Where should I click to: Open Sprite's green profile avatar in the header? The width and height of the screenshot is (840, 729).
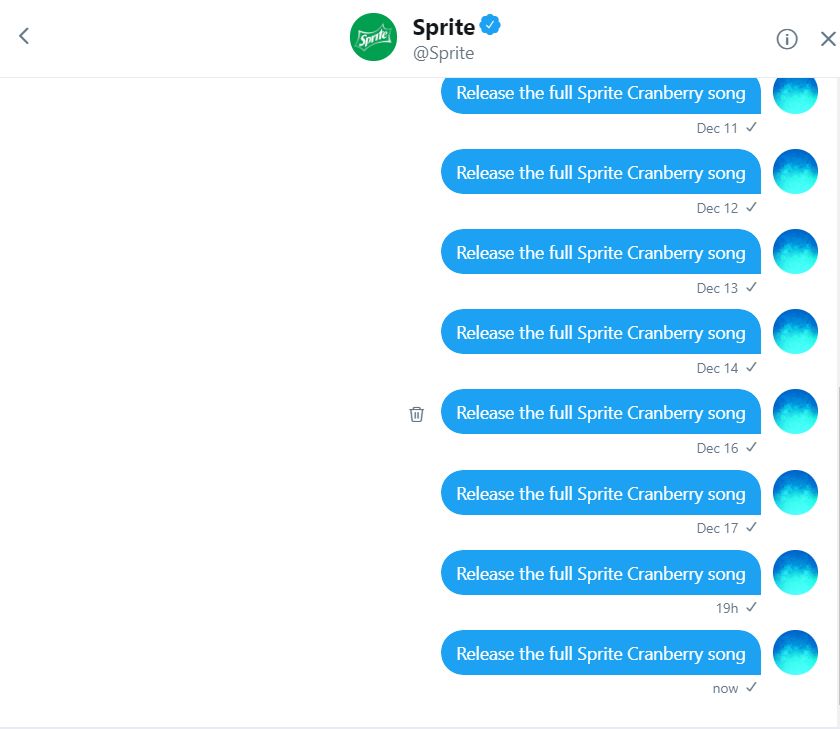[373, 36]
